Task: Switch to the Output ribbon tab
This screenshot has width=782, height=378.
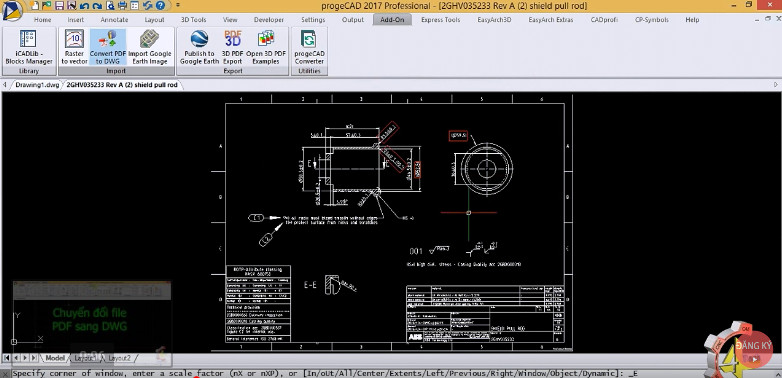Action: click(x=353, y=20)
